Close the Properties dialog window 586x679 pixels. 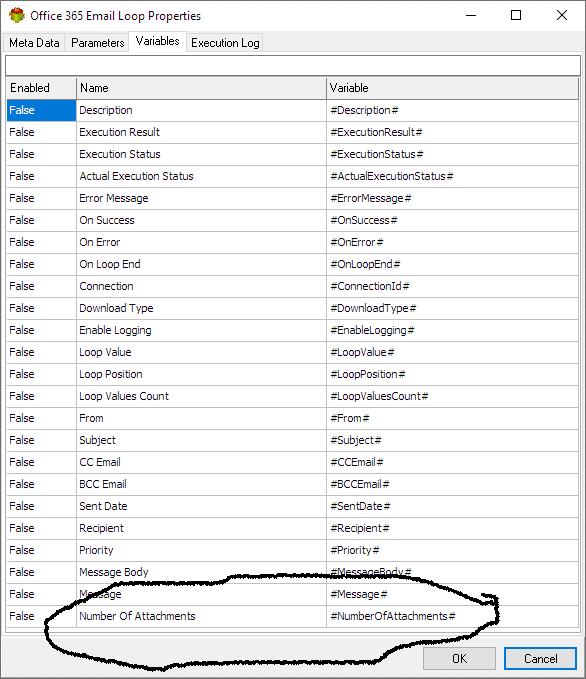coord(562,16)
